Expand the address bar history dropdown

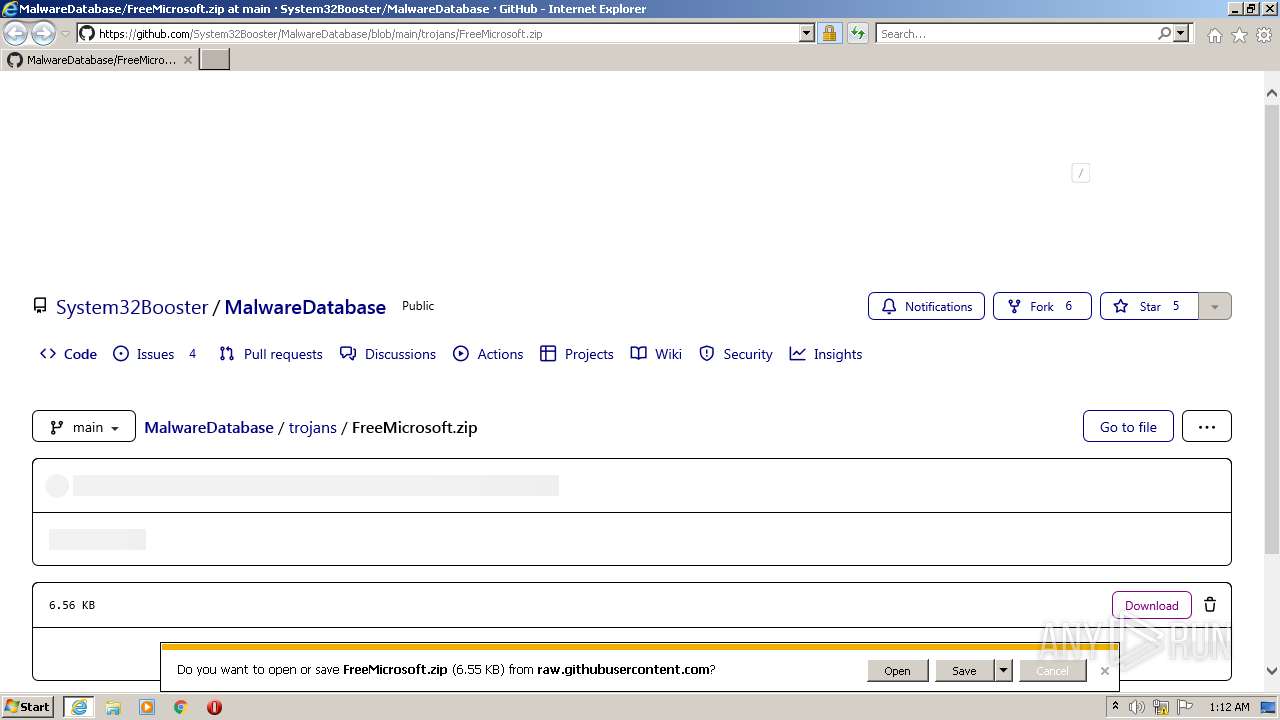(x=807, y=33)
